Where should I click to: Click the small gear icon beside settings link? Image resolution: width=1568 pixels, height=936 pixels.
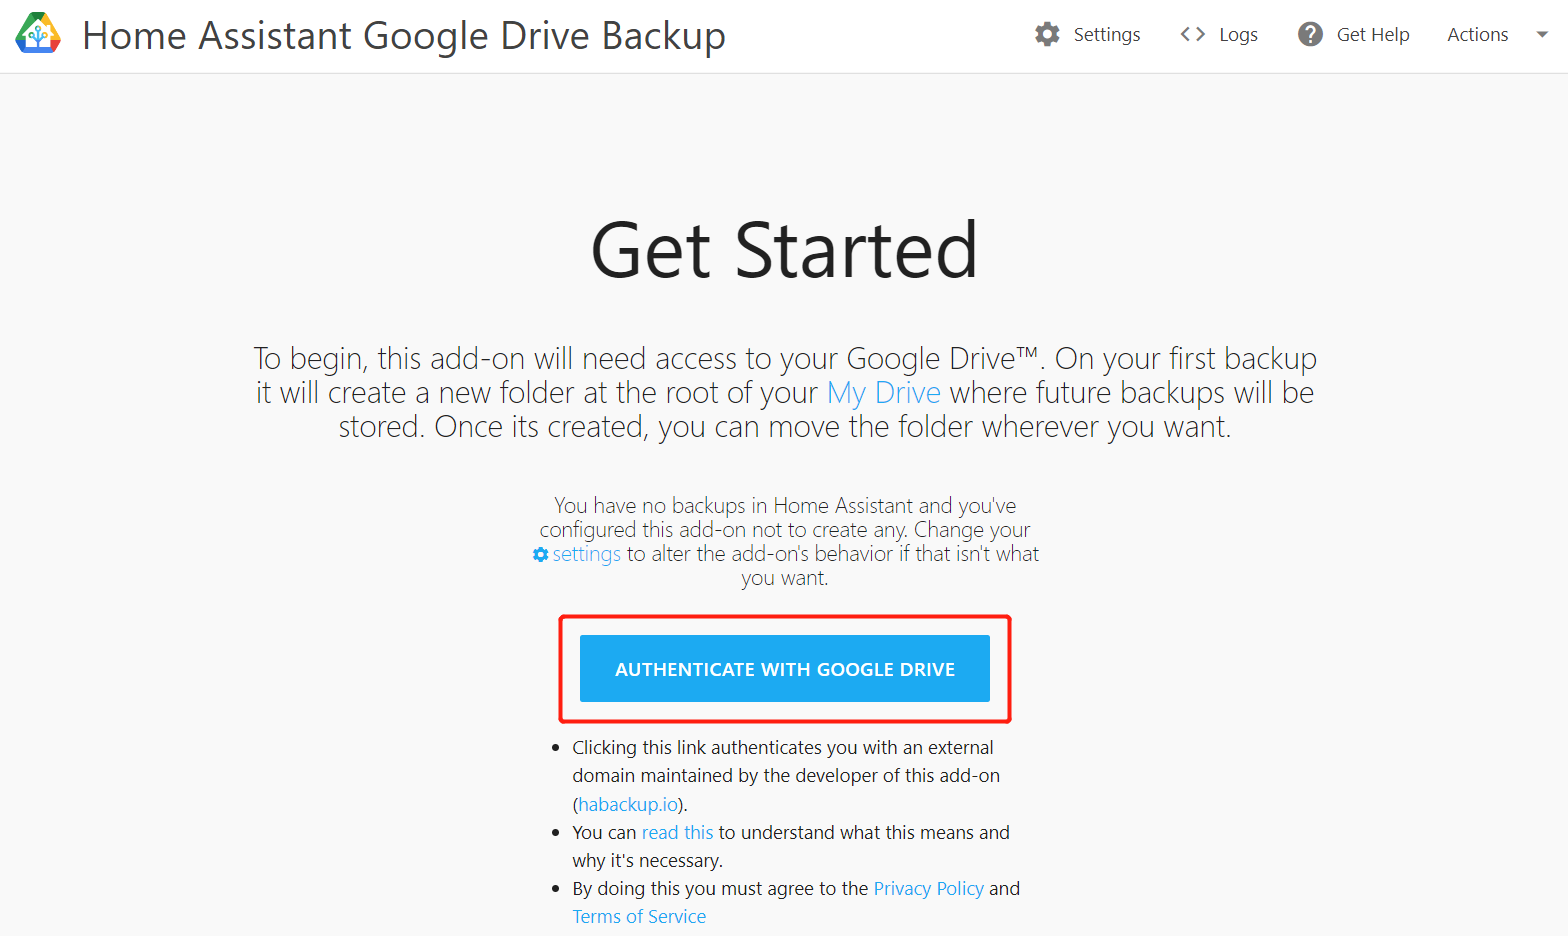point(540,554)
